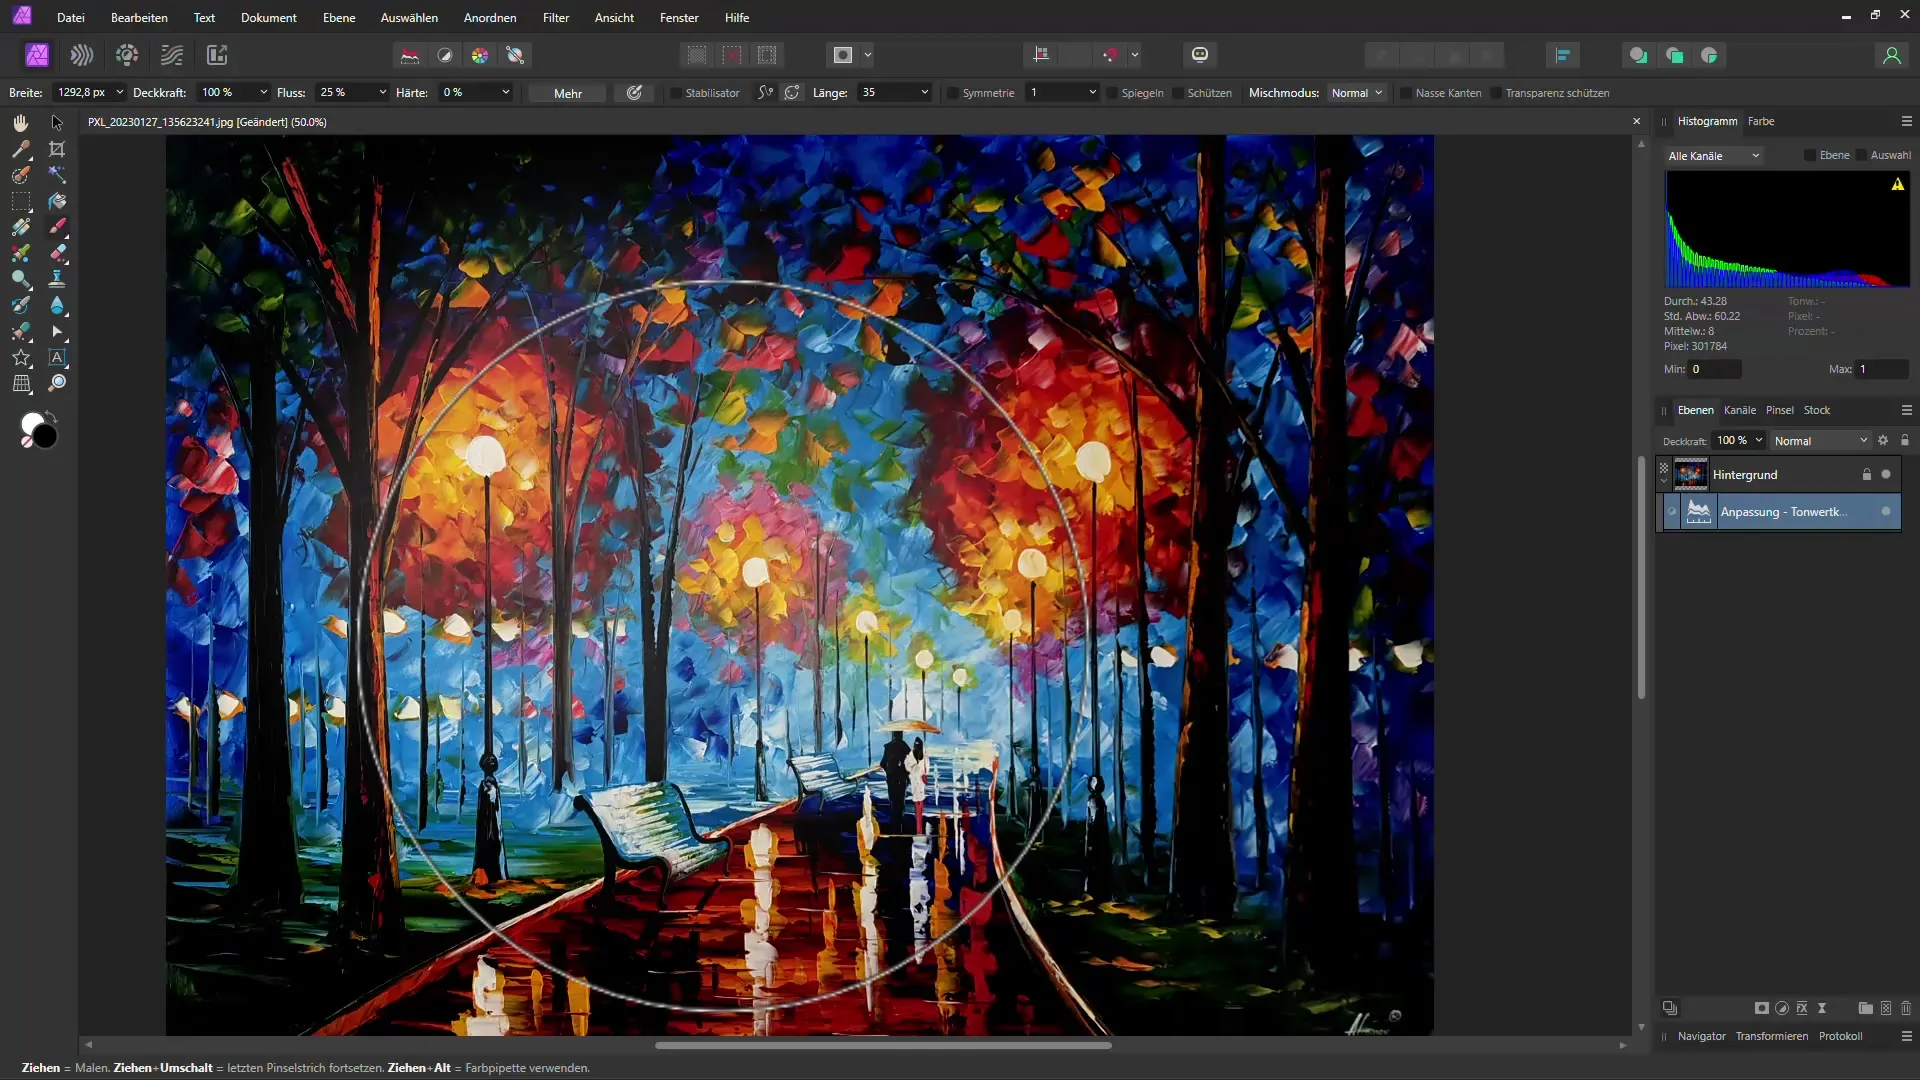Delete the selected layer with trash icon
Viewport: 1920px width, 1080px height.
1906,1008
